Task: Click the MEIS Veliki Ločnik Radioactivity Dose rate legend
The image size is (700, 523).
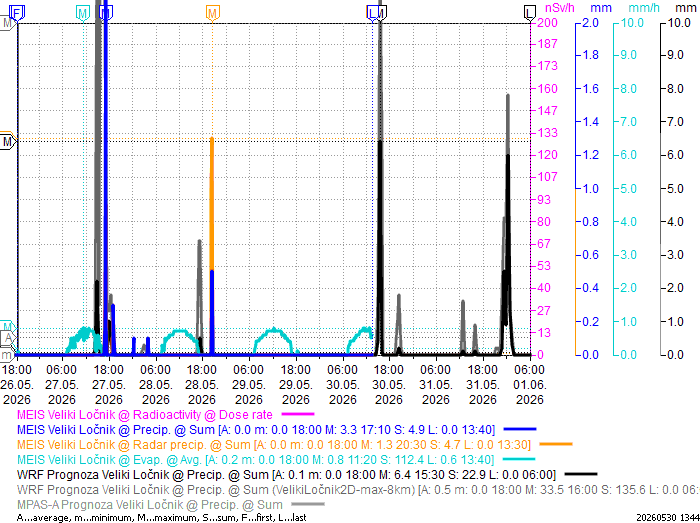Action: coord(145,415)
